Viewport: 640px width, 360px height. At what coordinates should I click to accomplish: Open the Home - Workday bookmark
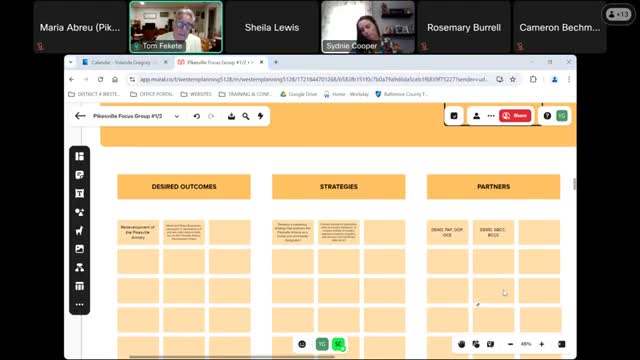346,94
